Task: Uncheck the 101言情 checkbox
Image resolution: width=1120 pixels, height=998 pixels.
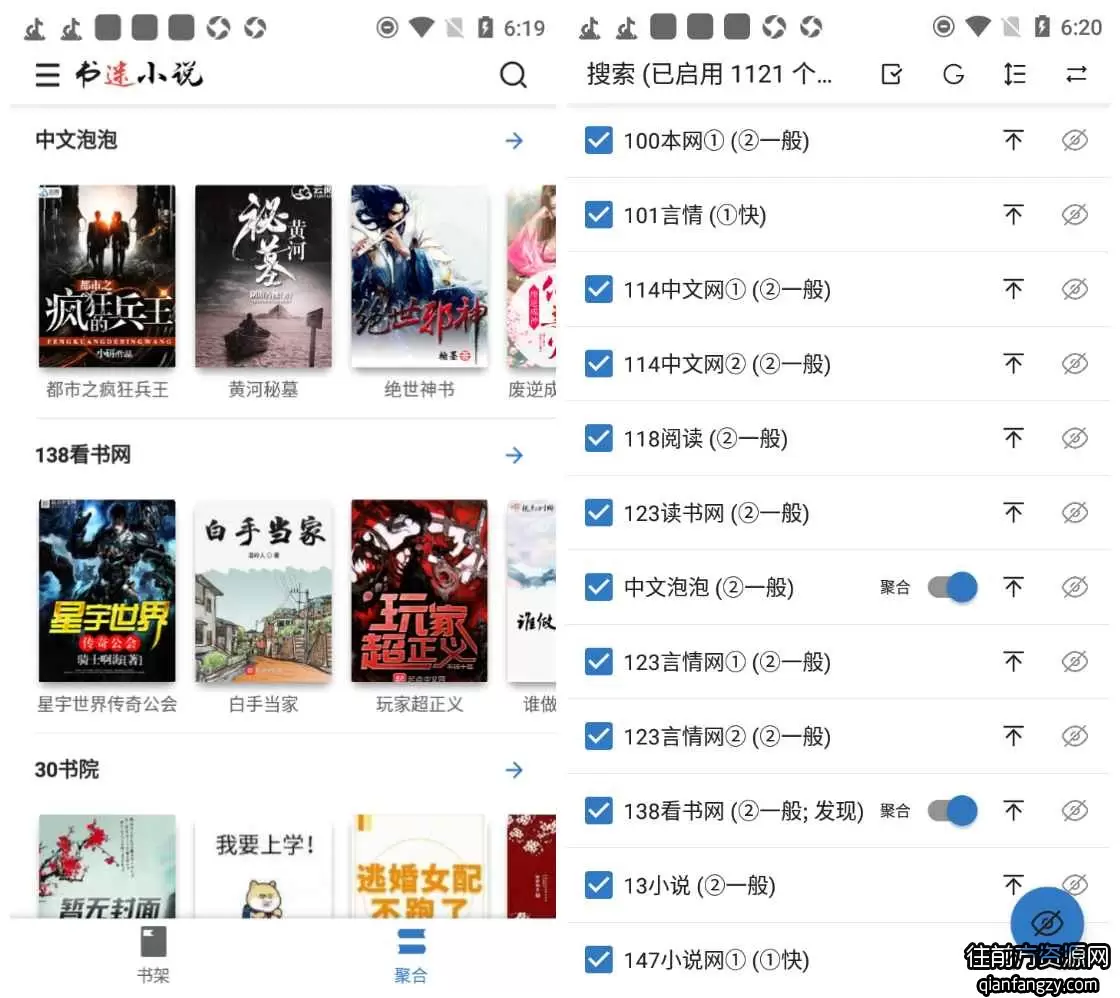Action: pos(598,214)
